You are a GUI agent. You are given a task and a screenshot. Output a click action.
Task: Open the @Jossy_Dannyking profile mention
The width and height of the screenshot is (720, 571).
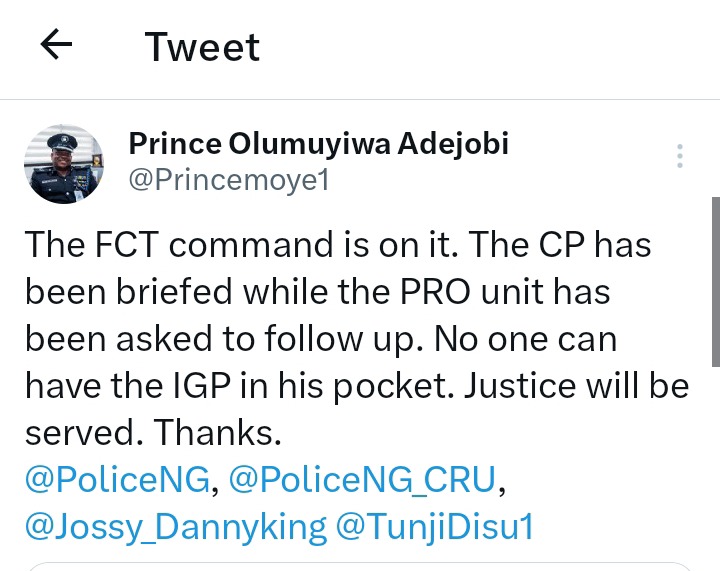[176, 526]
